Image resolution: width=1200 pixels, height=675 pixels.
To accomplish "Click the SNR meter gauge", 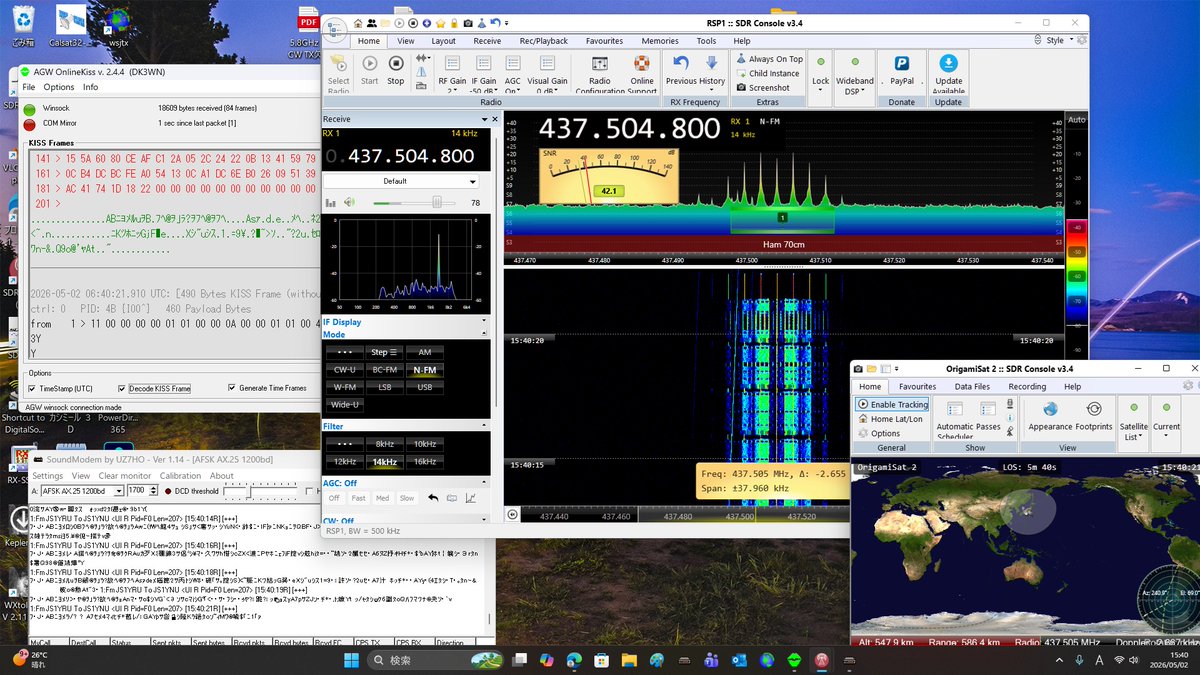I will pos(609,175).
